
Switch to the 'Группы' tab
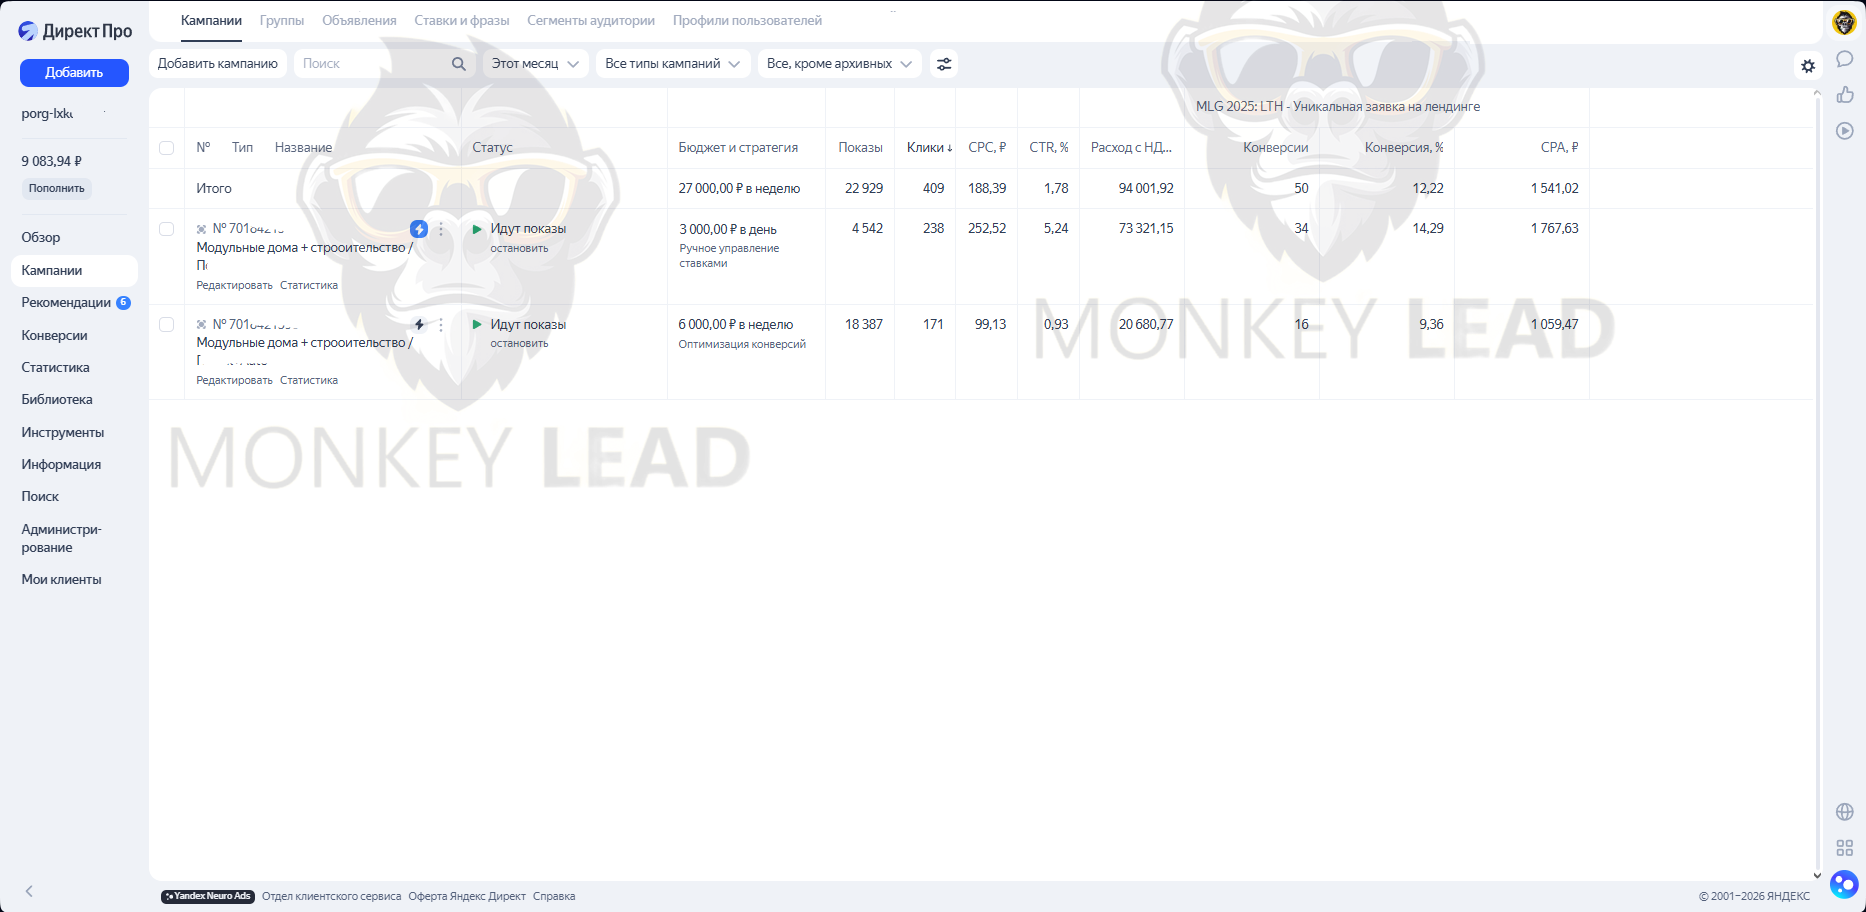click(x=282, y=21)
